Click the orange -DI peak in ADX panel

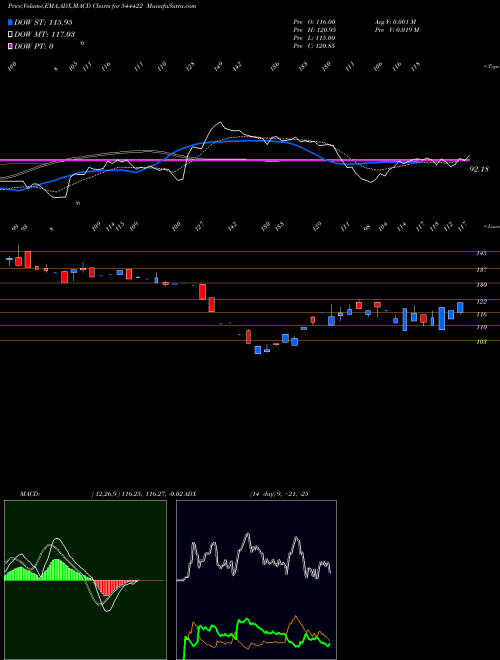(296, 617)
